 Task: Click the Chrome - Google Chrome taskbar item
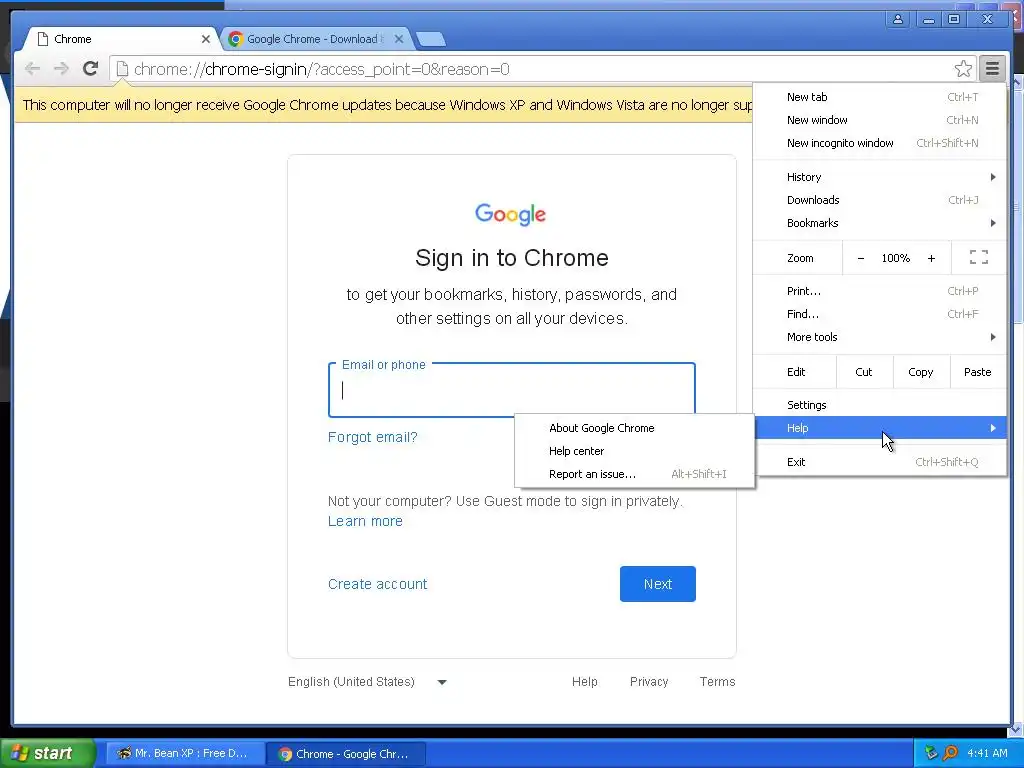coord(346,754)
